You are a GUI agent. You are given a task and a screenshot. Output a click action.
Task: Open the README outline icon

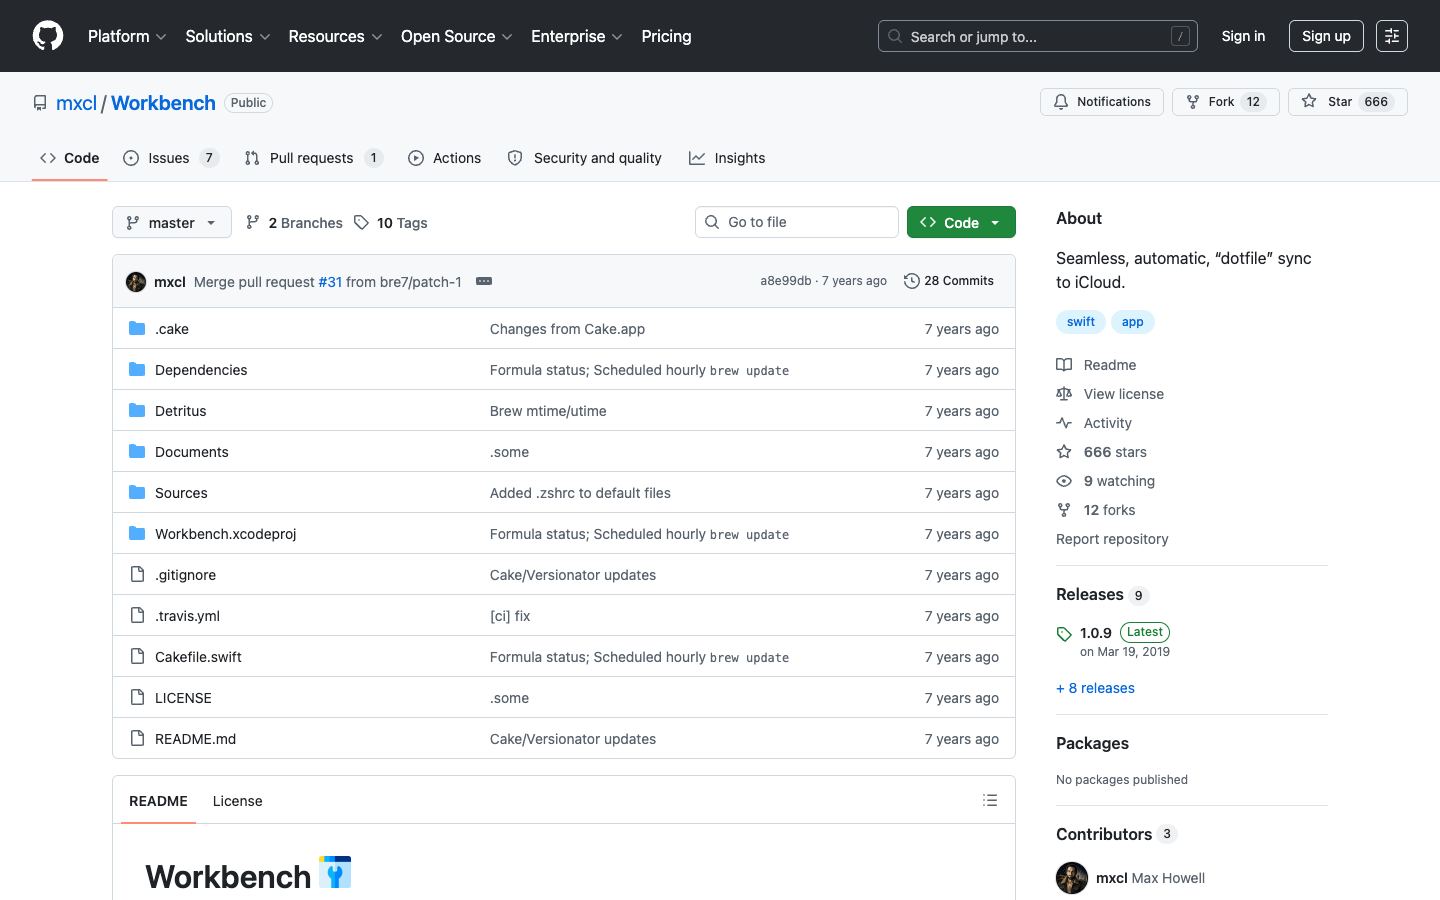[x=990, y=800]
